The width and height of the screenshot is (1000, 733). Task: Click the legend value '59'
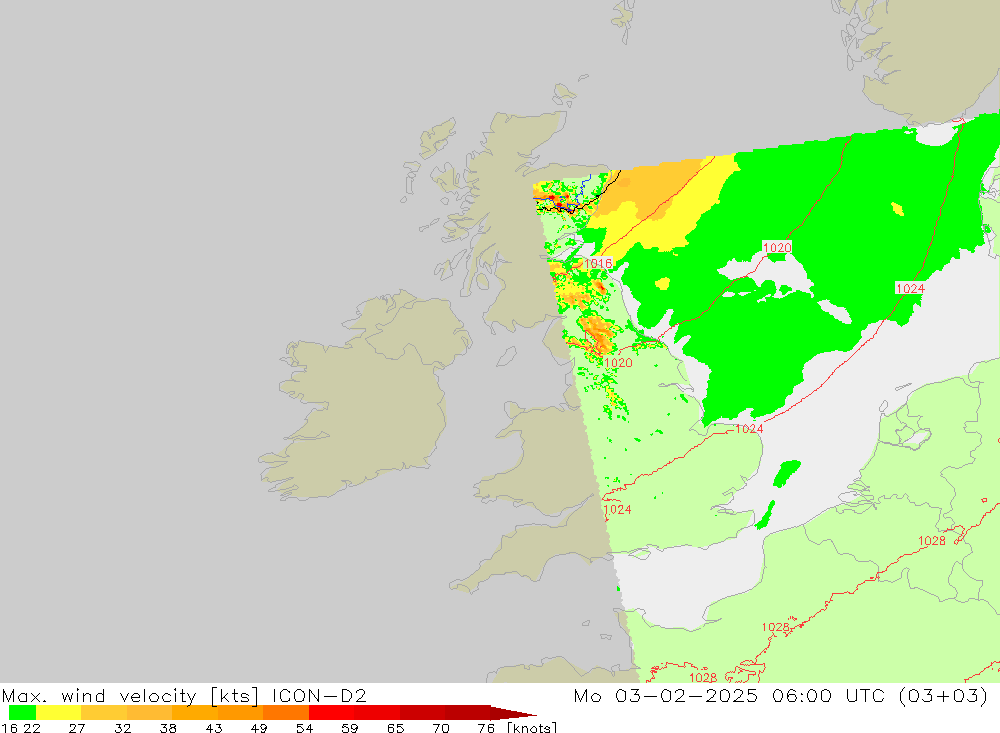coord(349,727)
